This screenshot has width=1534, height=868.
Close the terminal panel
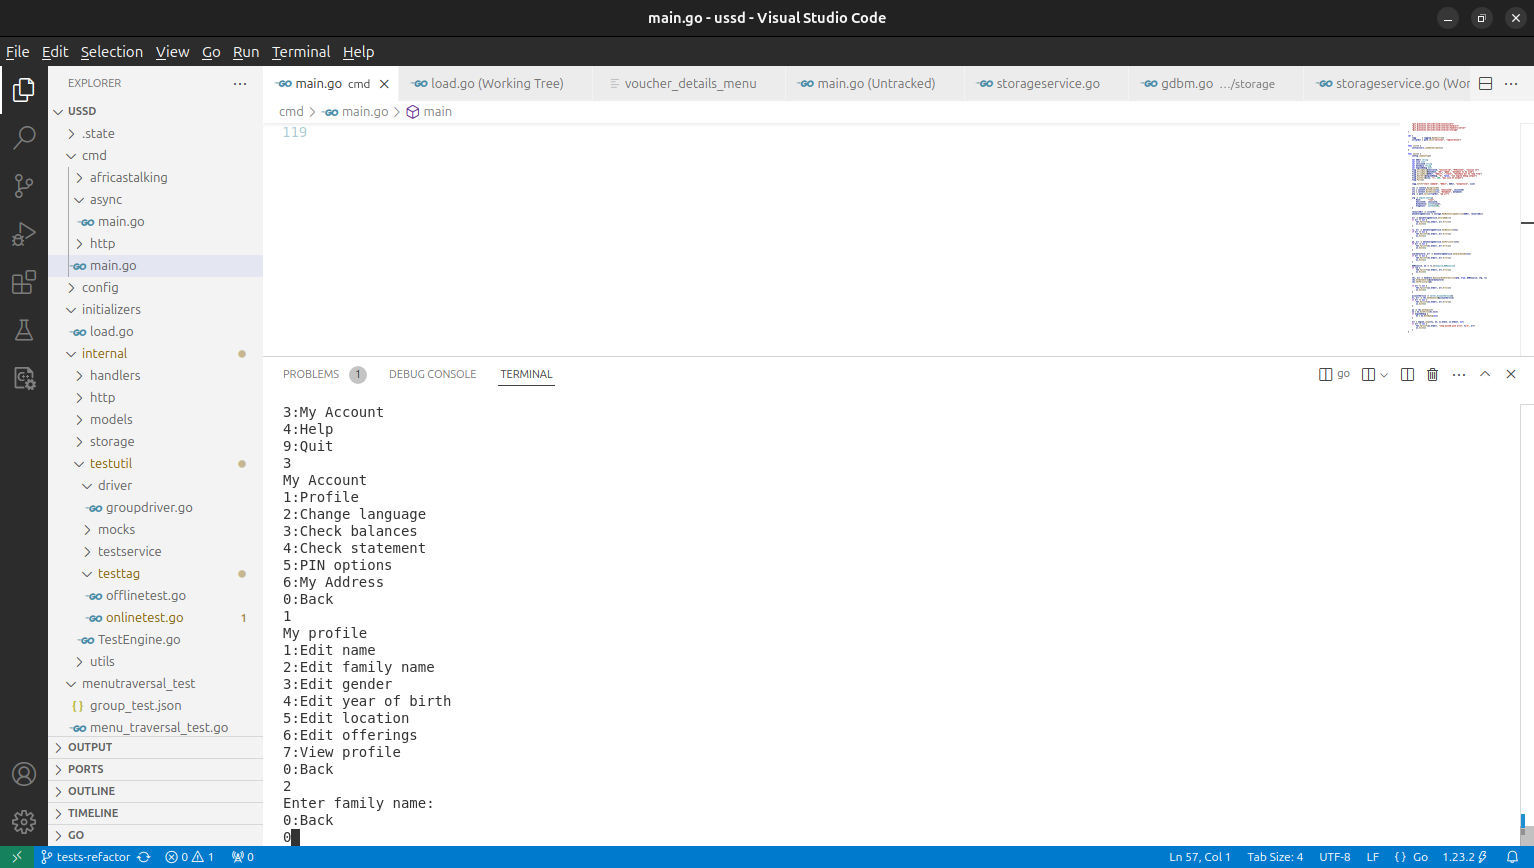[x=1511, y=374]
